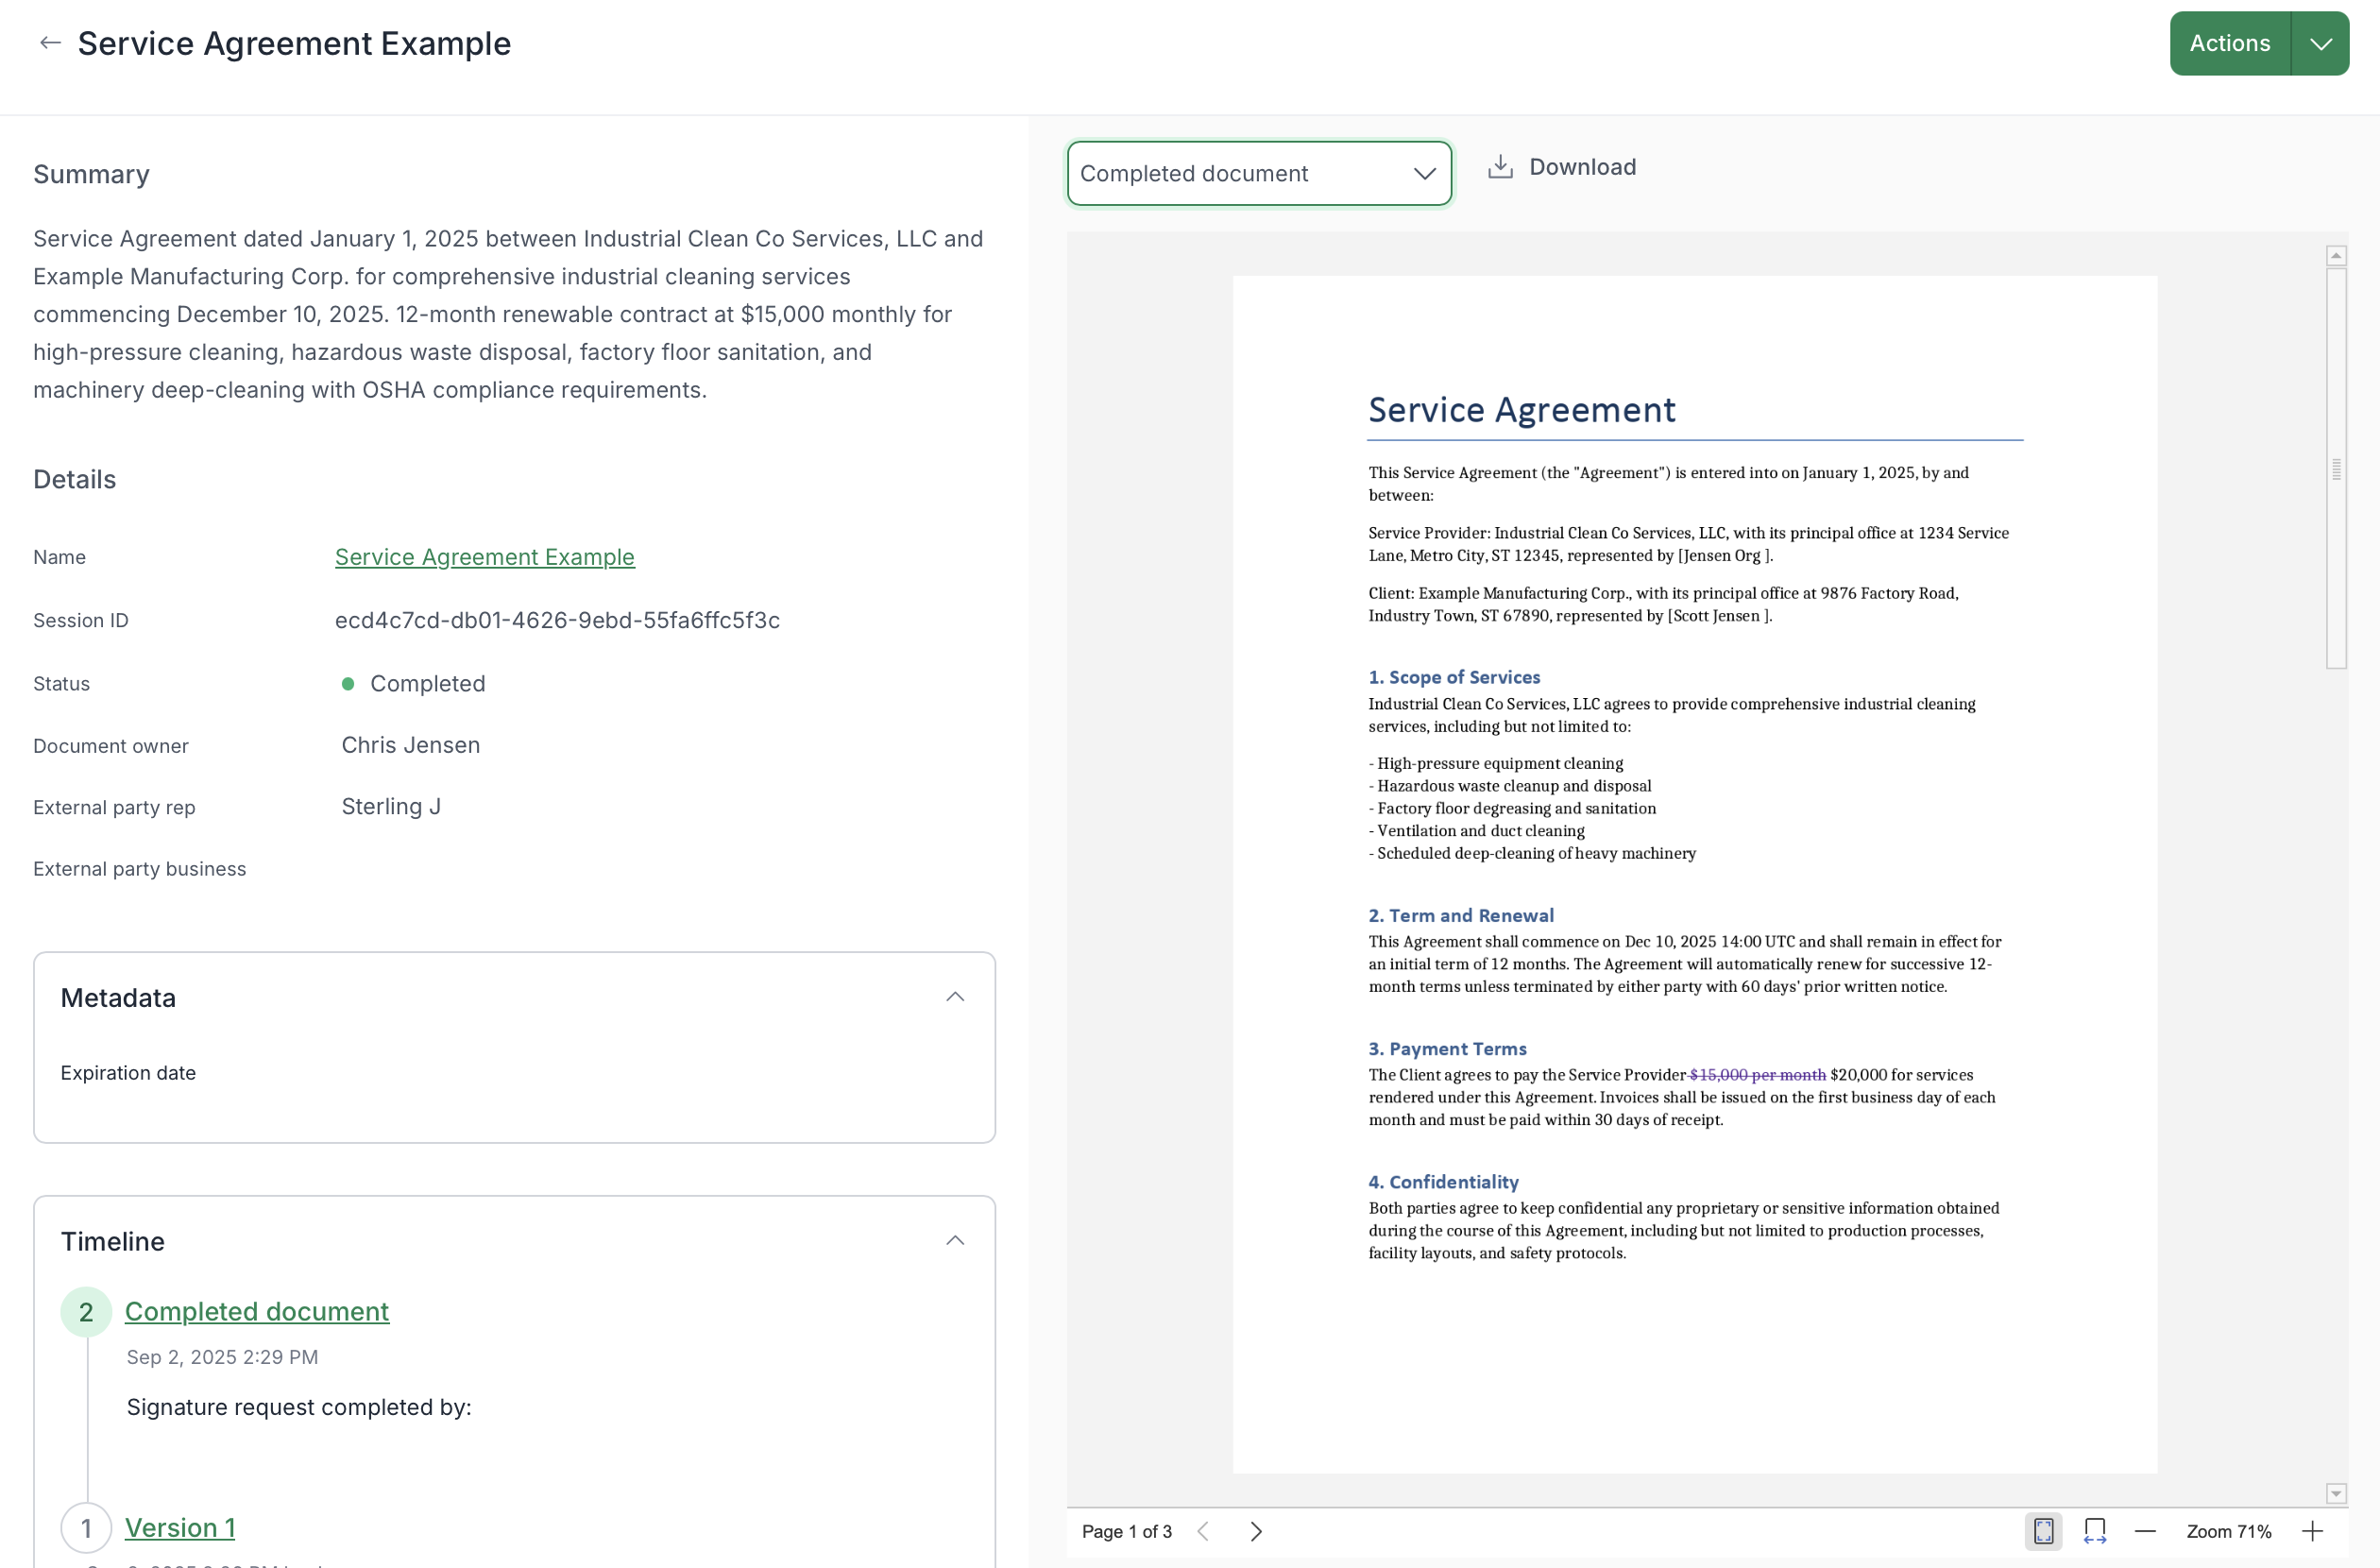
Task: Open the Completed document timeline link
Action: pos(256,1311)
